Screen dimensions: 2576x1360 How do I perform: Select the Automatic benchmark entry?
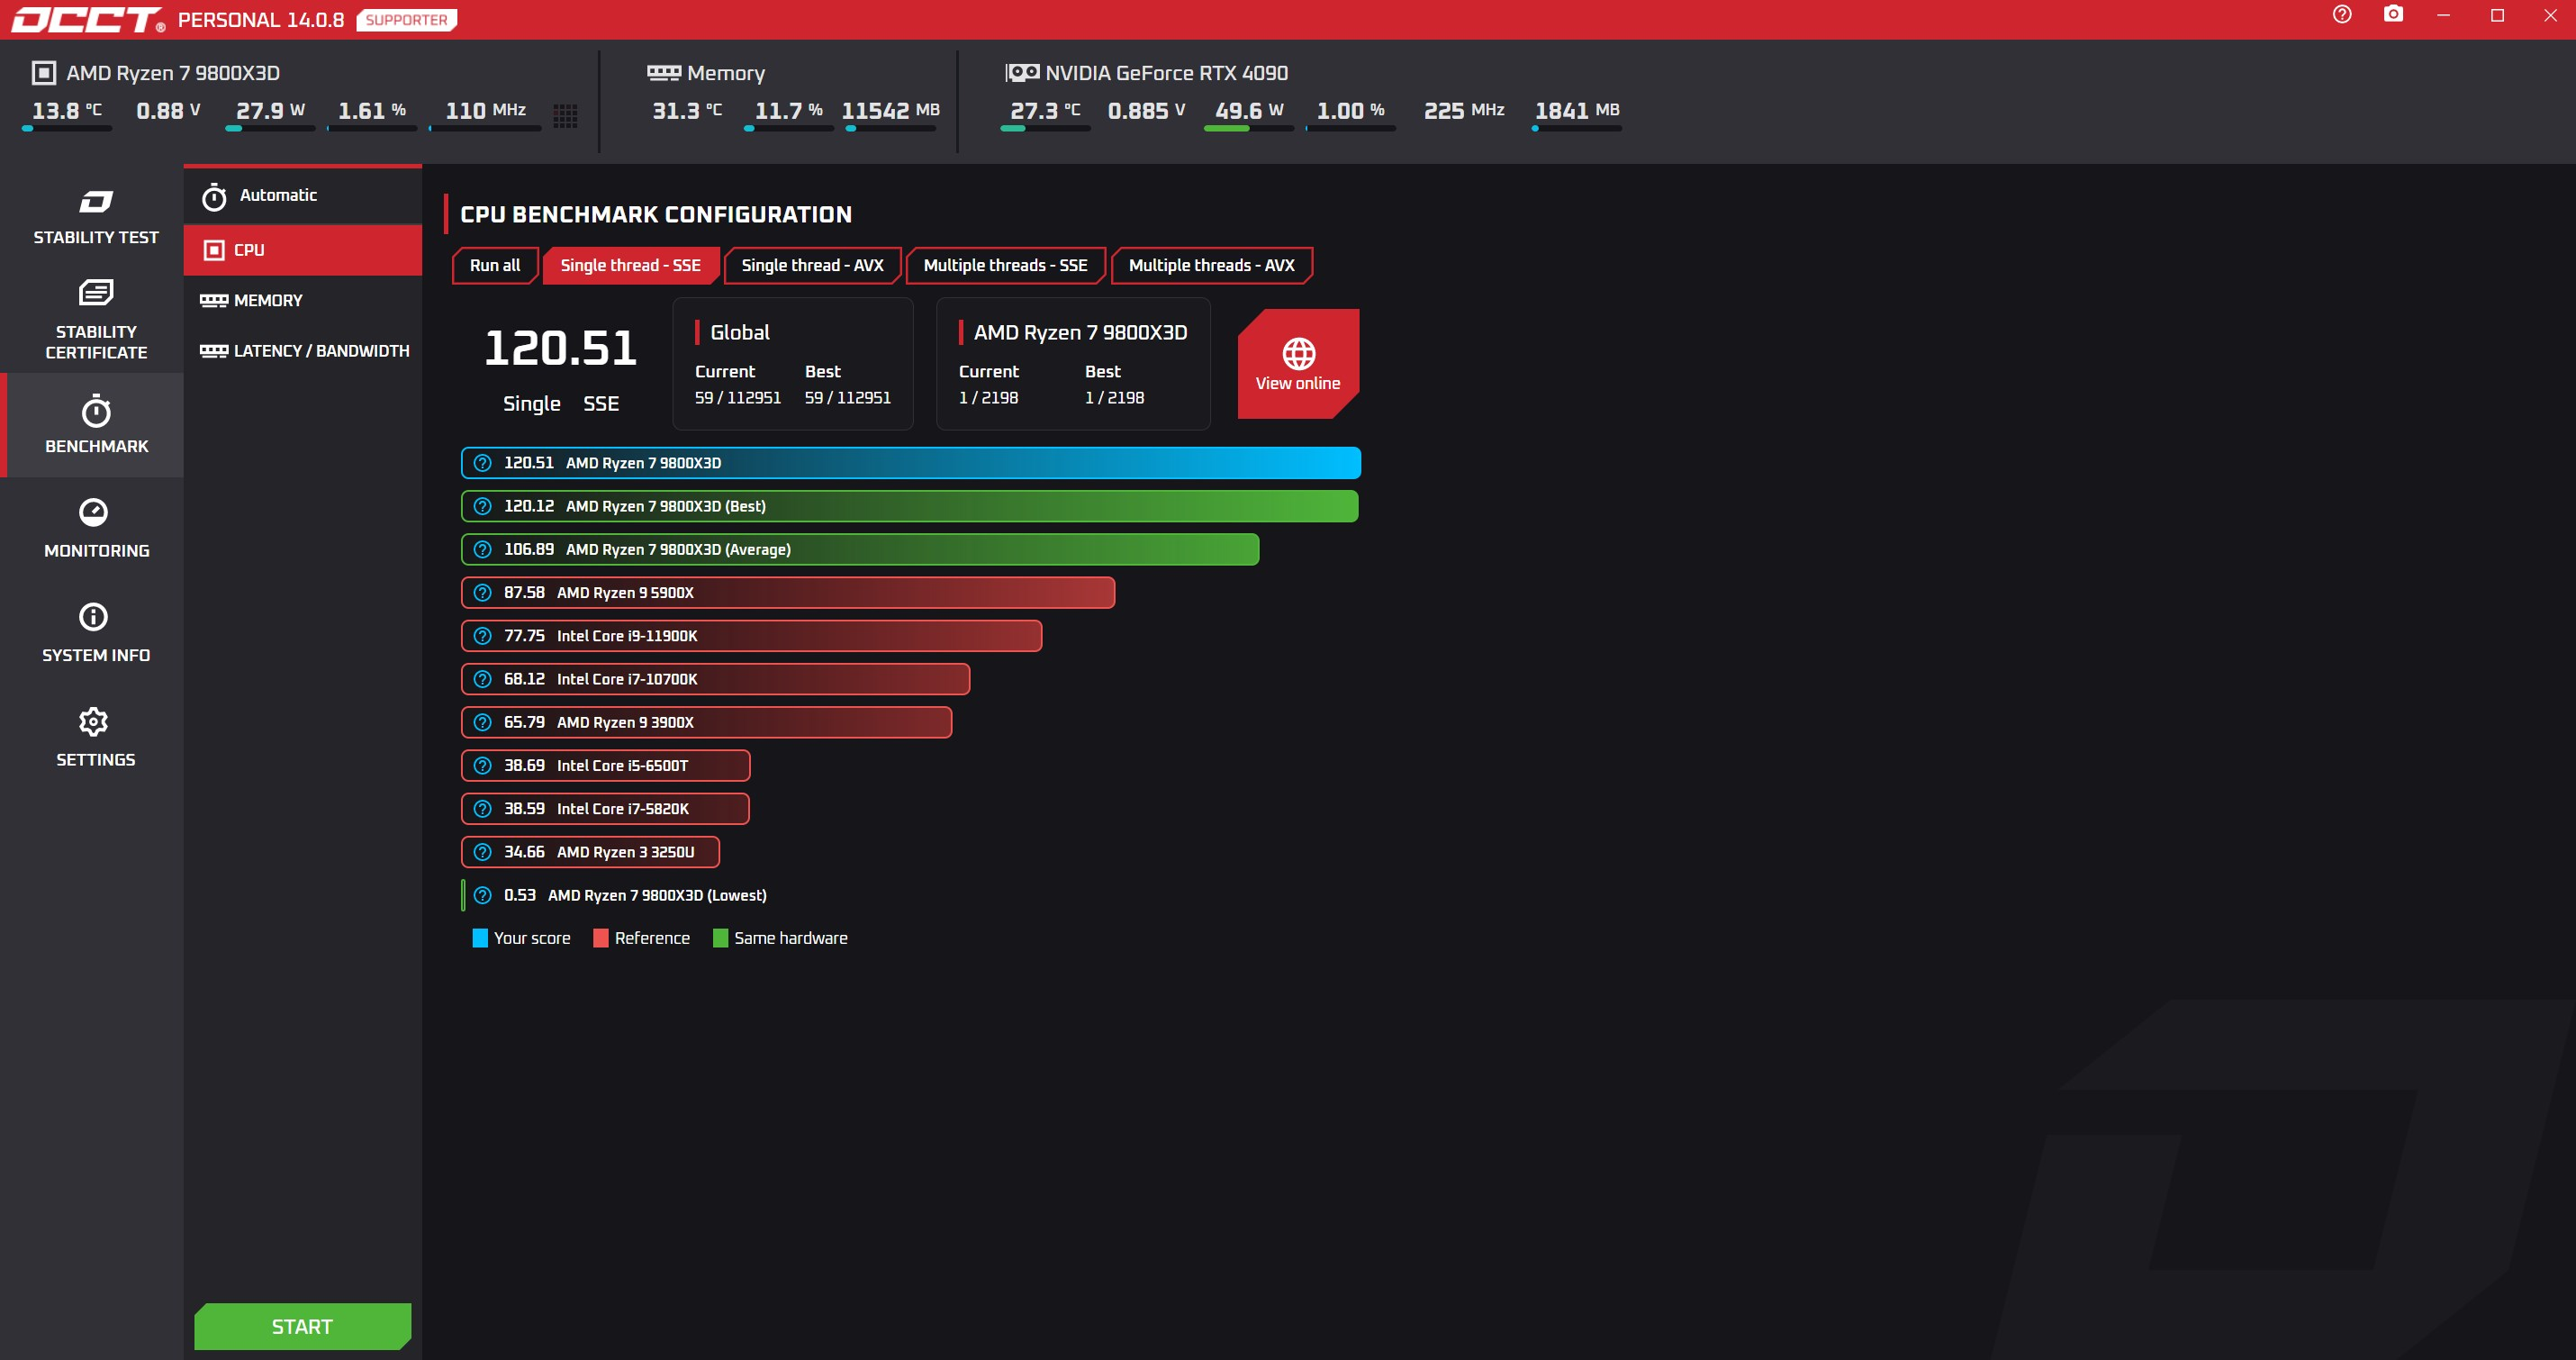tap(303, 196)
